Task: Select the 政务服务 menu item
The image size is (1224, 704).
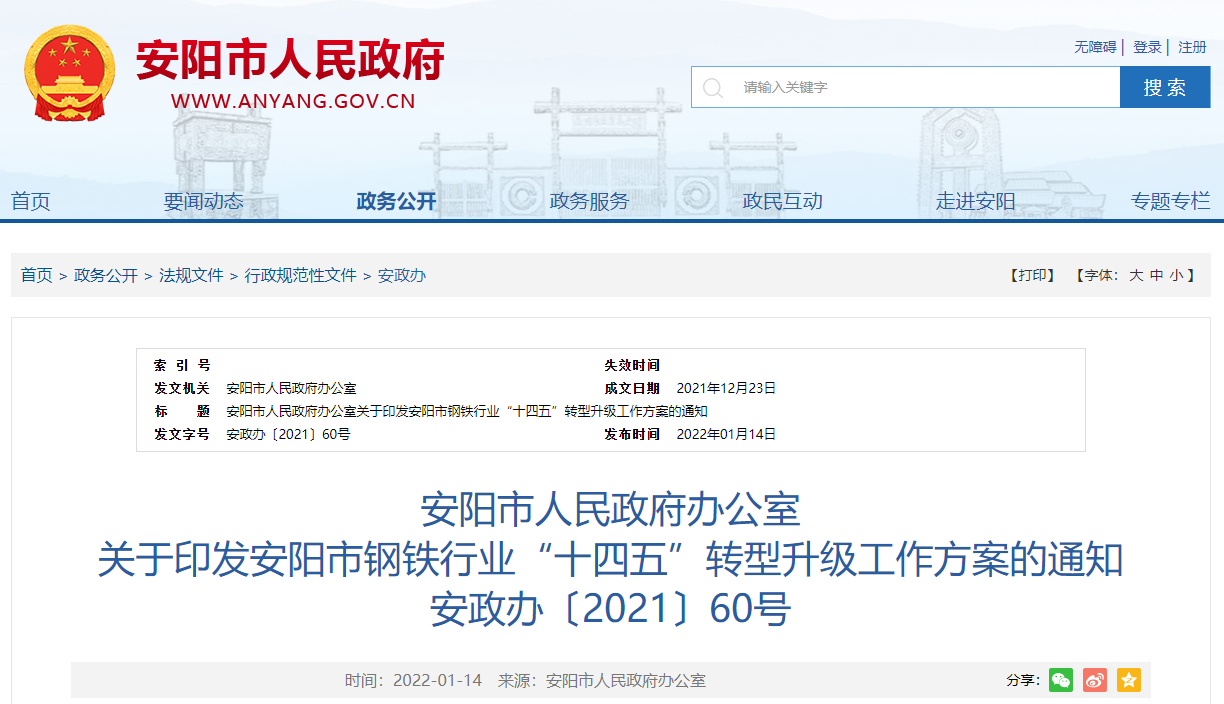Action: [x=589, y=201]
